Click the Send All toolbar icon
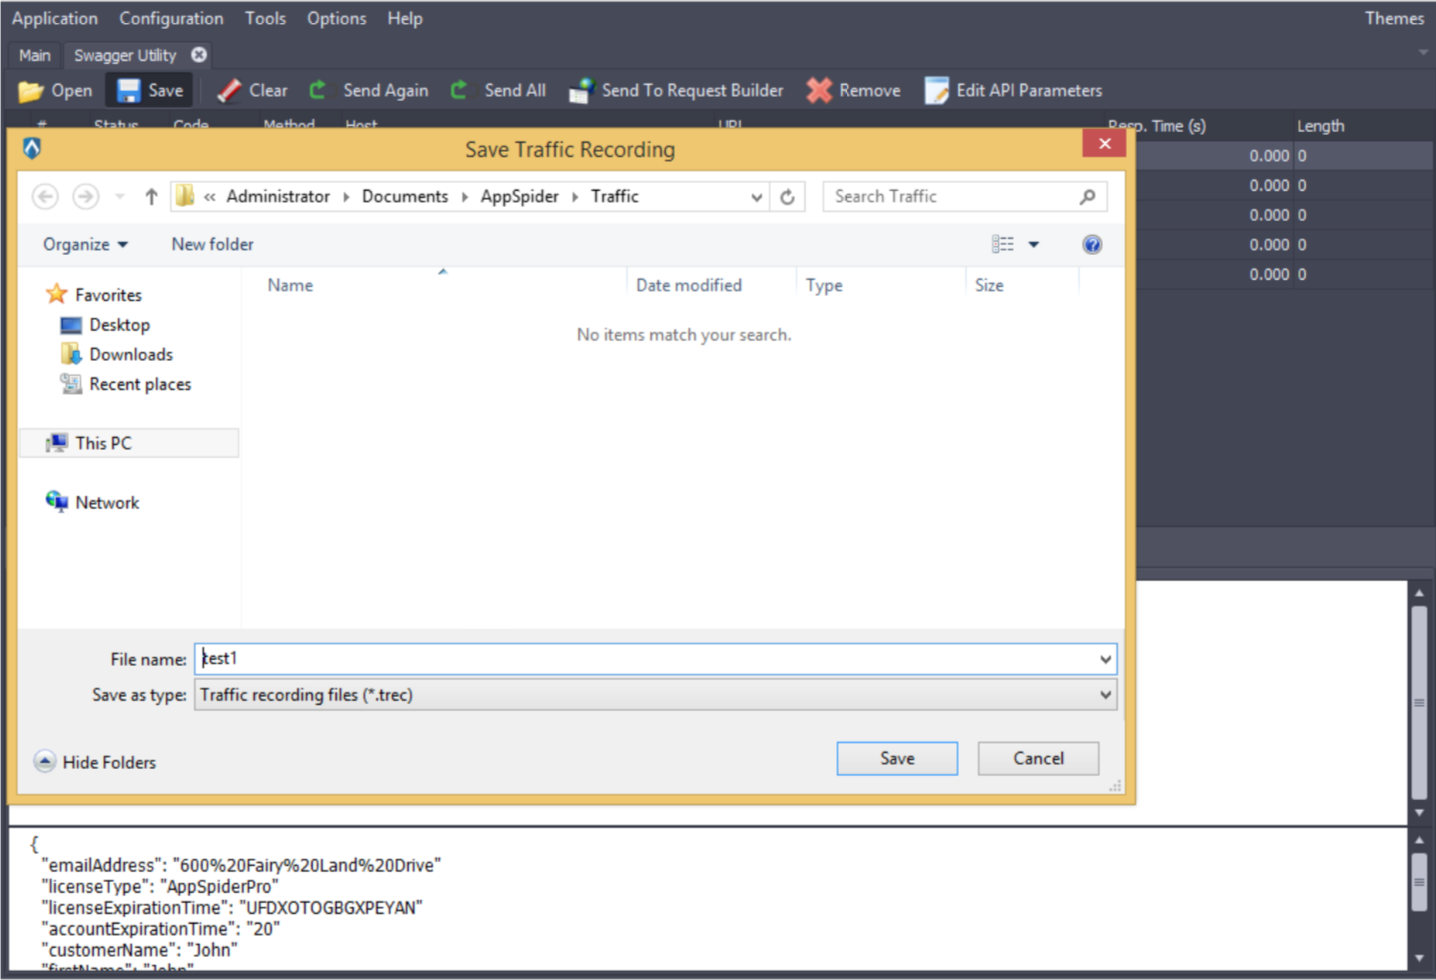This screenshot has width=1436, height=980. tap(459, 90)
